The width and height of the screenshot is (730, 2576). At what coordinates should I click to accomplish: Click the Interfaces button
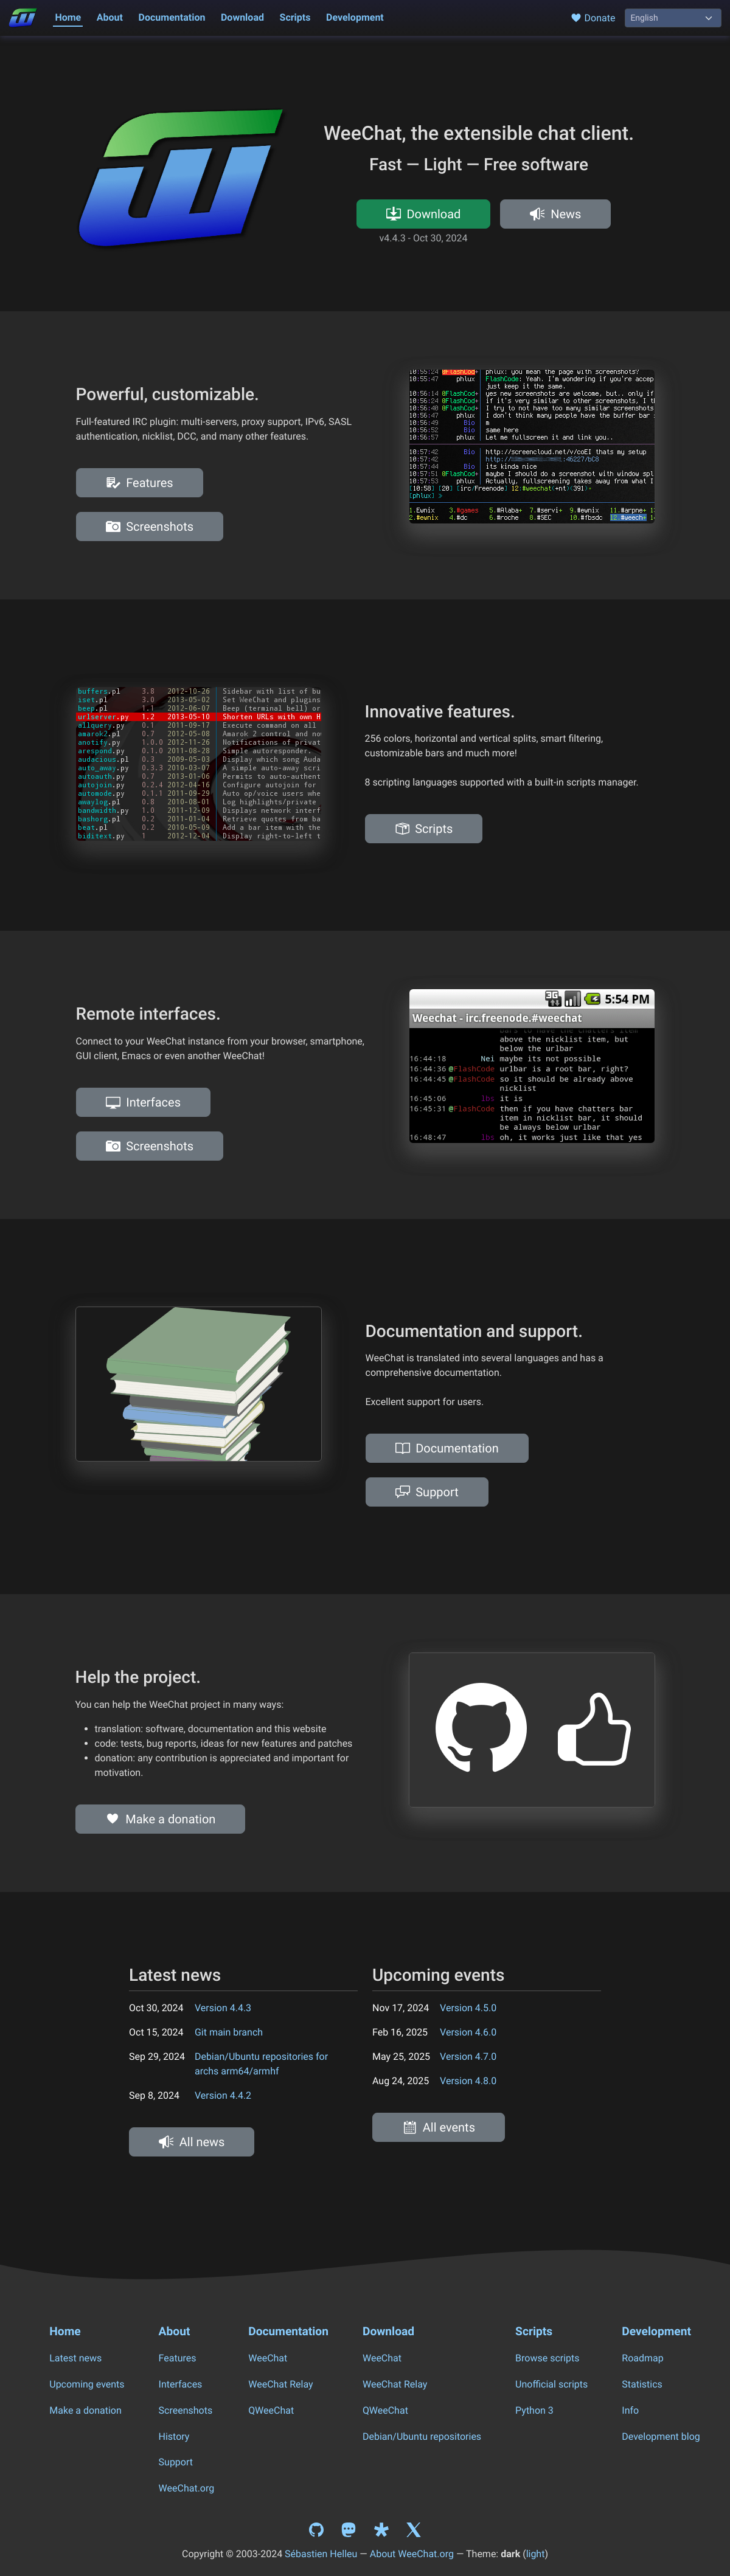[143, 1102]
